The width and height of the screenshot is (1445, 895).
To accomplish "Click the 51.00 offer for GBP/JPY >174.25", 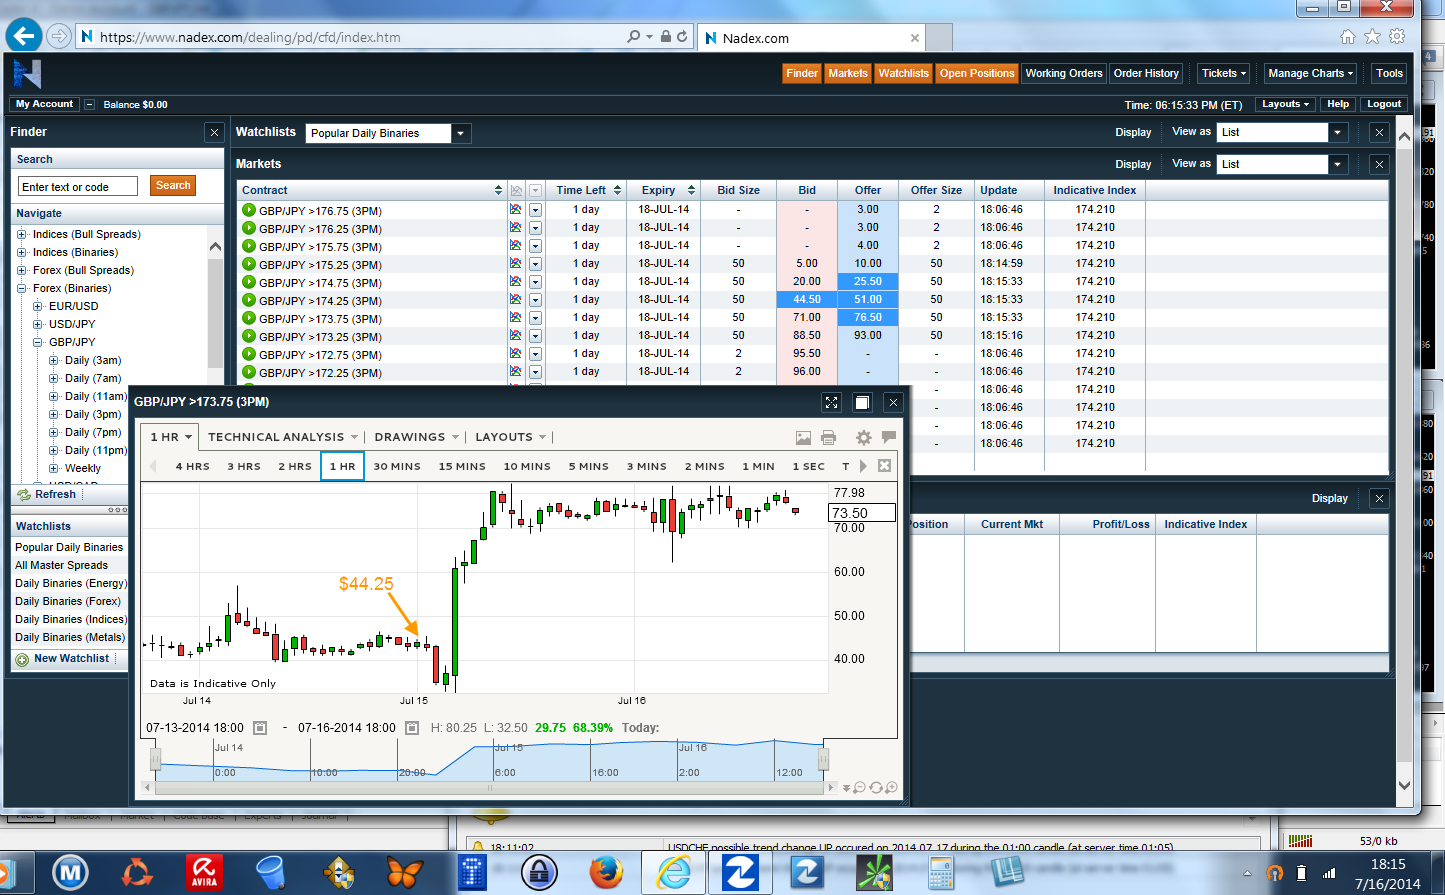I will tap(867, 300).
